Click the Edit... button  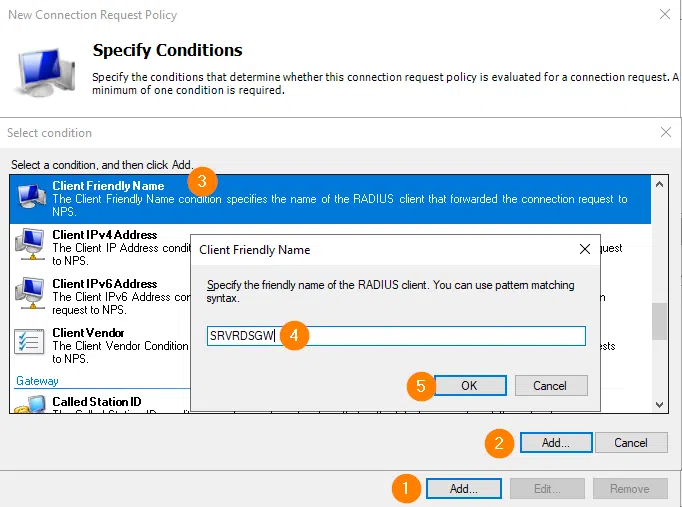click(x=546, y=489)
